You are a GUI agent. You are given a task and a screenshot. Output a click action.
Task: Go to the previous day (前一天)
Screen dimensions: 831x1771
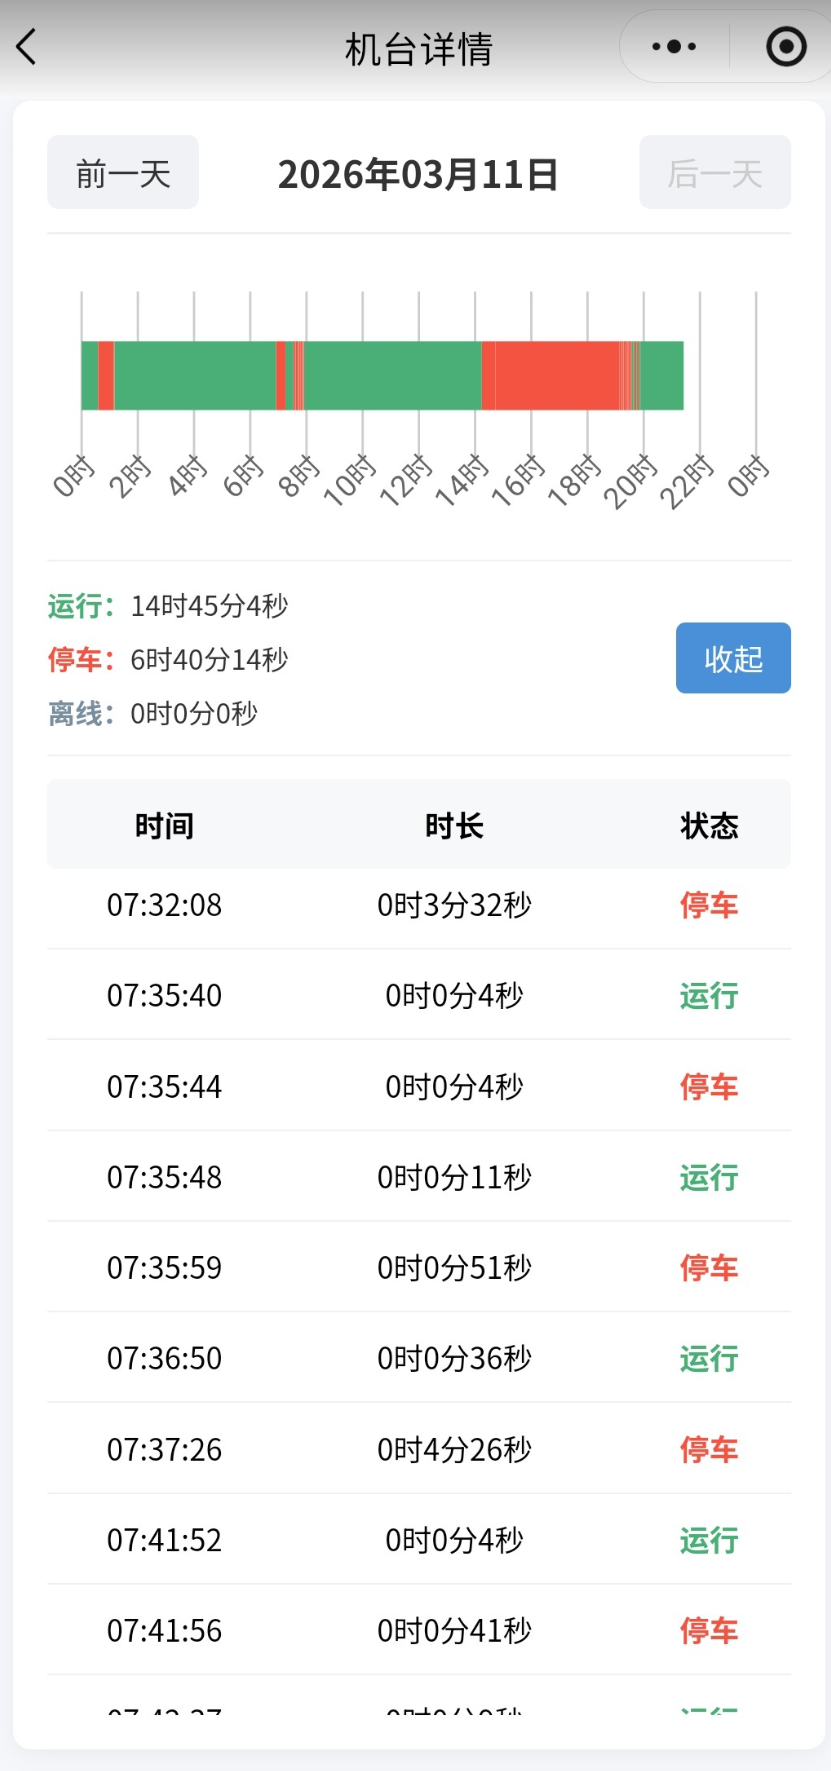[x=123, y=173]
